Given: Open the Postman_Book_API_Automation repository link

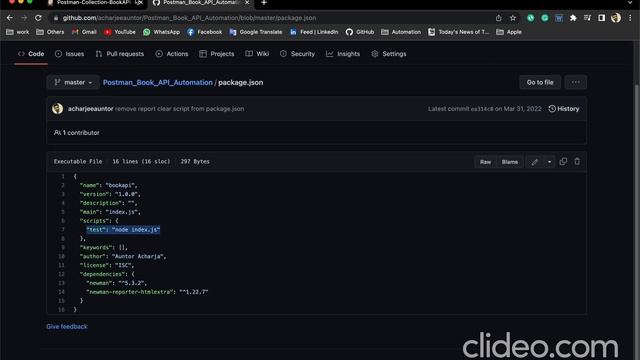Looking at the screenshot, I should pos(158,82).
